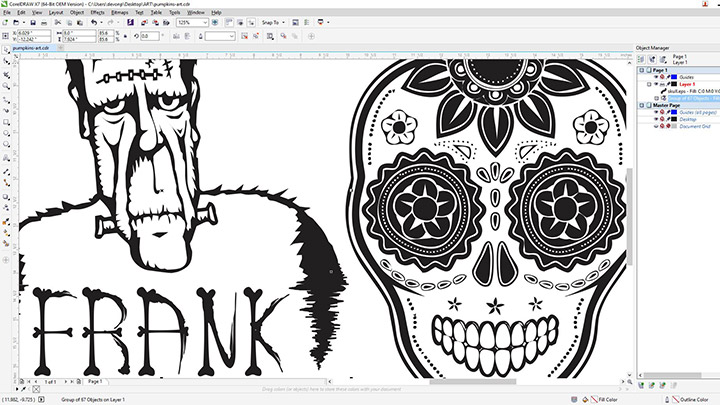The height and width of the screenshot is (405, 720).
Task: Toggle the lock ratio padlock
Action: coord(125,36)
